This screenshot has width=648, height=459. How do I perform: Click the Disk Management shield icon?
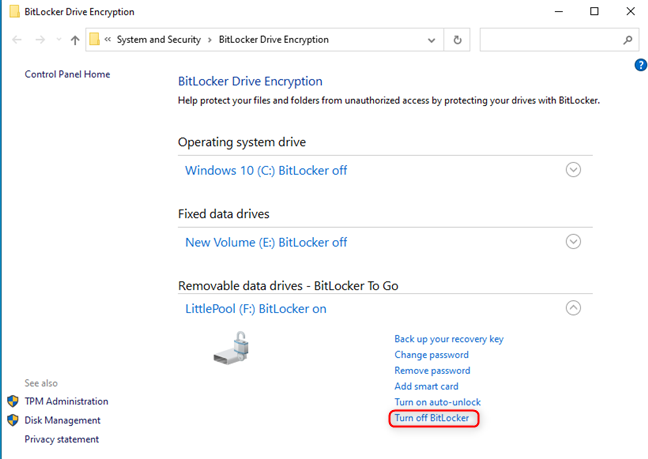(x=13, y=420)
